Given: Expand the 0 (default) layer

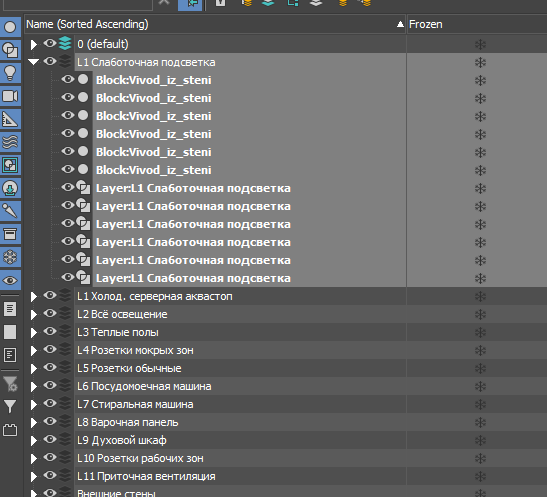Looking at the screenshot, I should pyautogui.click(x=33, y=44).
